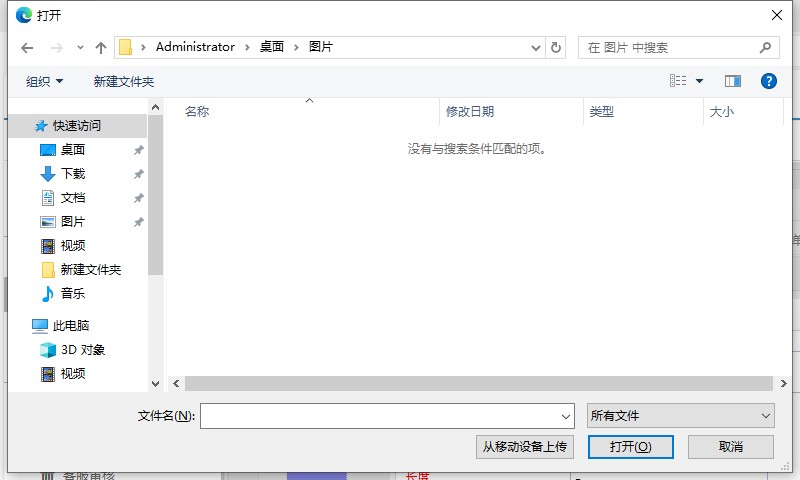
Task: Open 3D 对象 under 此电脑
Action: (x=83, y=350)
